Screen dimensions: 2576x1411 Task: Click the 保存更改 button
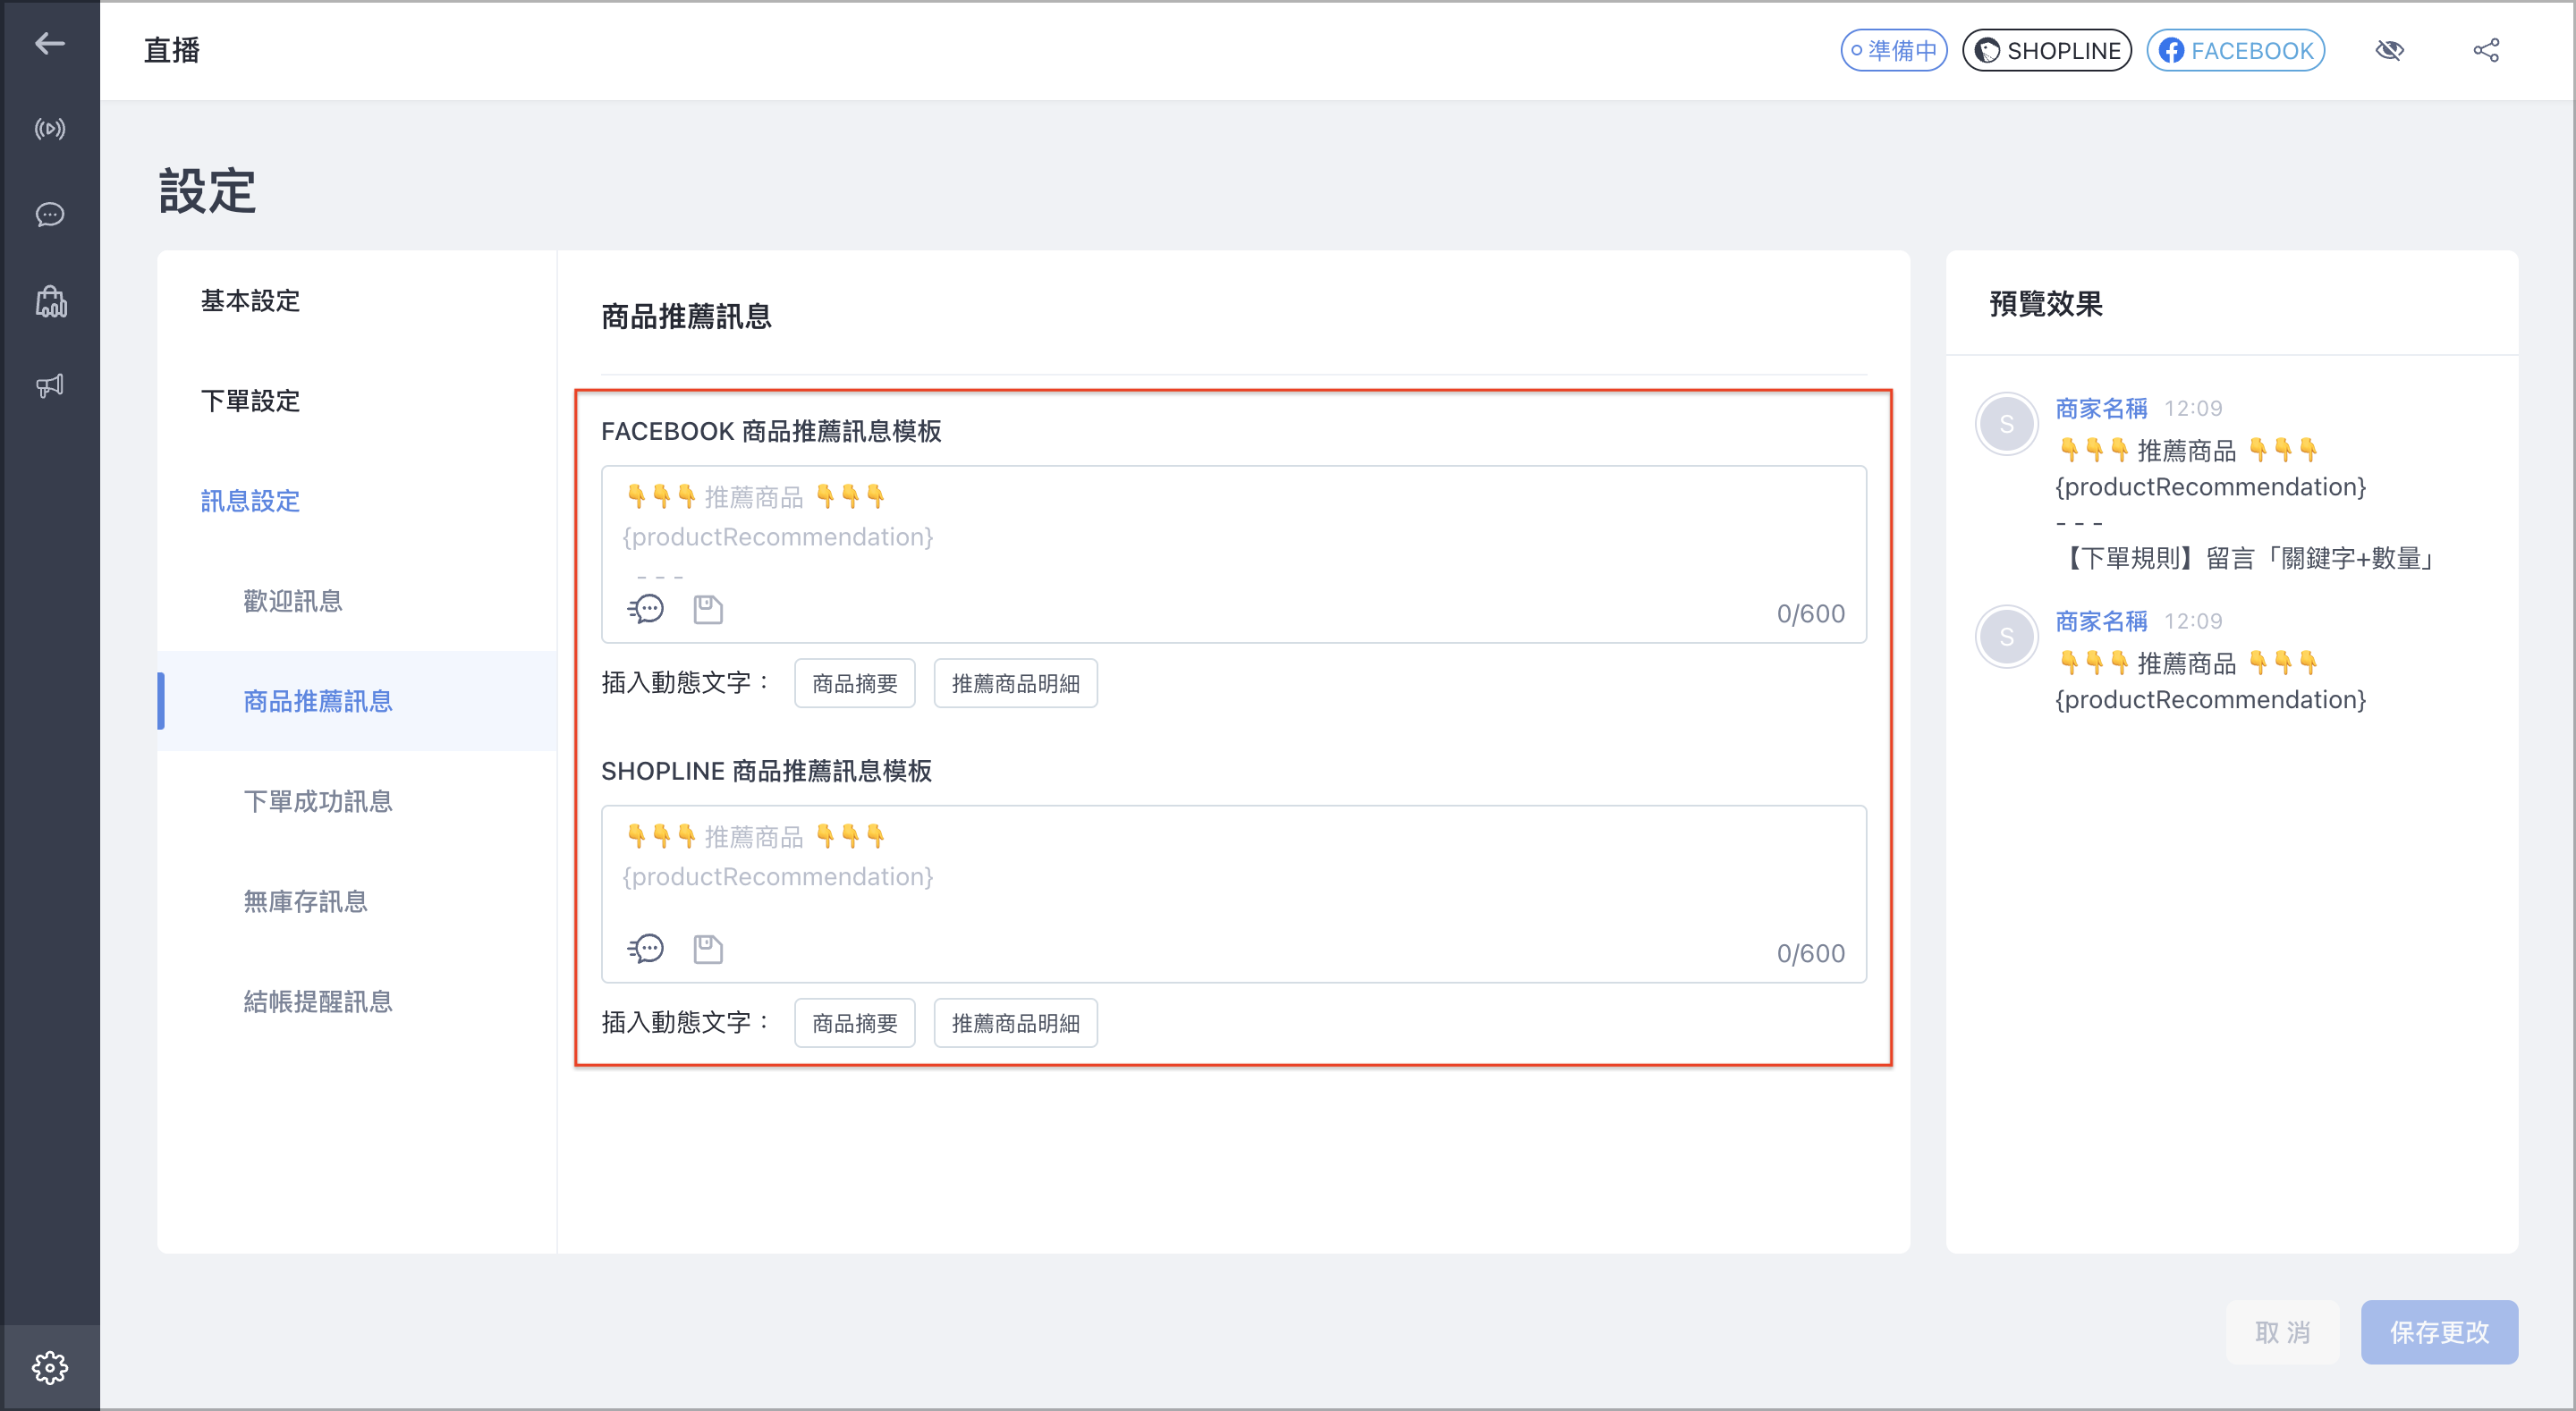pos(2439,1332)
